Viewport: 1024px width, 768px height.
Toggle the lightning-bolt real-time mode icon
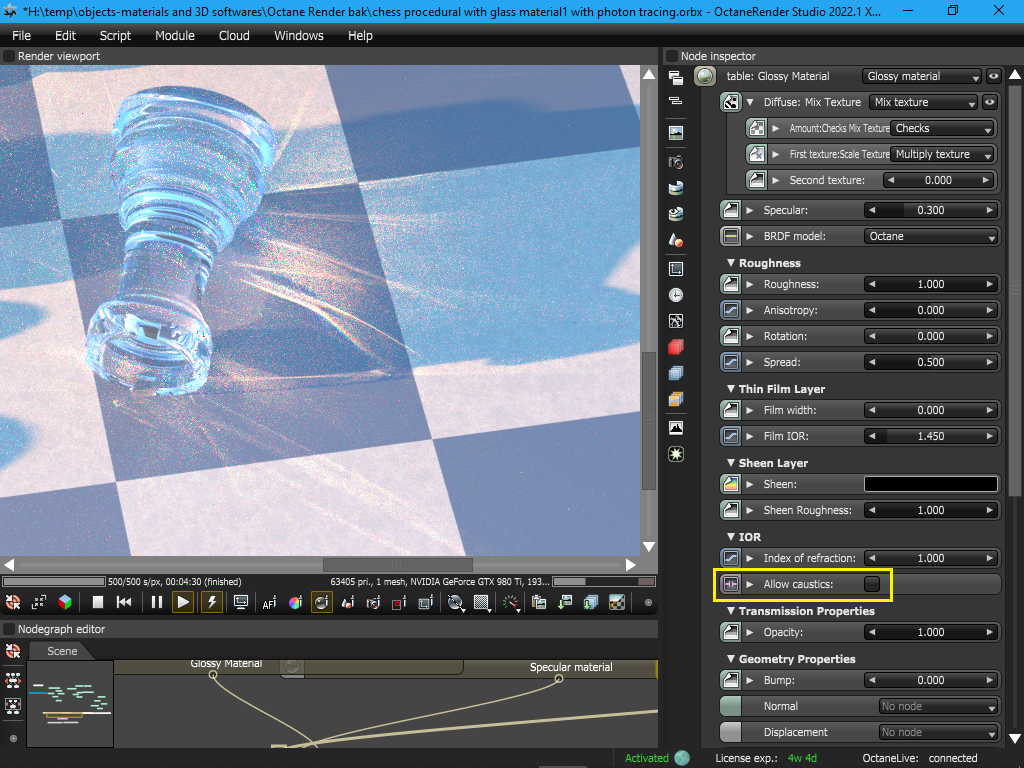pos(212,602)
